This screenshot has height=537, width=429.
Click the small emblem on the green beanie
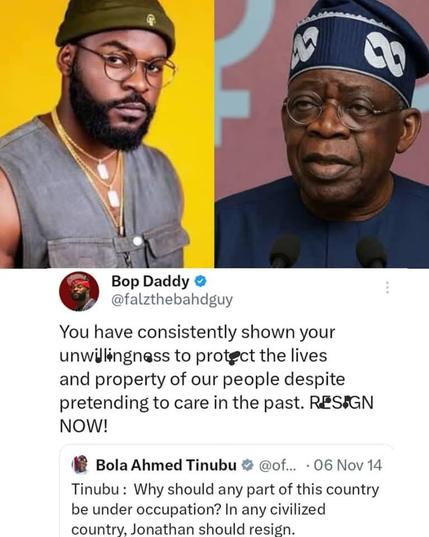pyautogui.click(x=151, y=19)
